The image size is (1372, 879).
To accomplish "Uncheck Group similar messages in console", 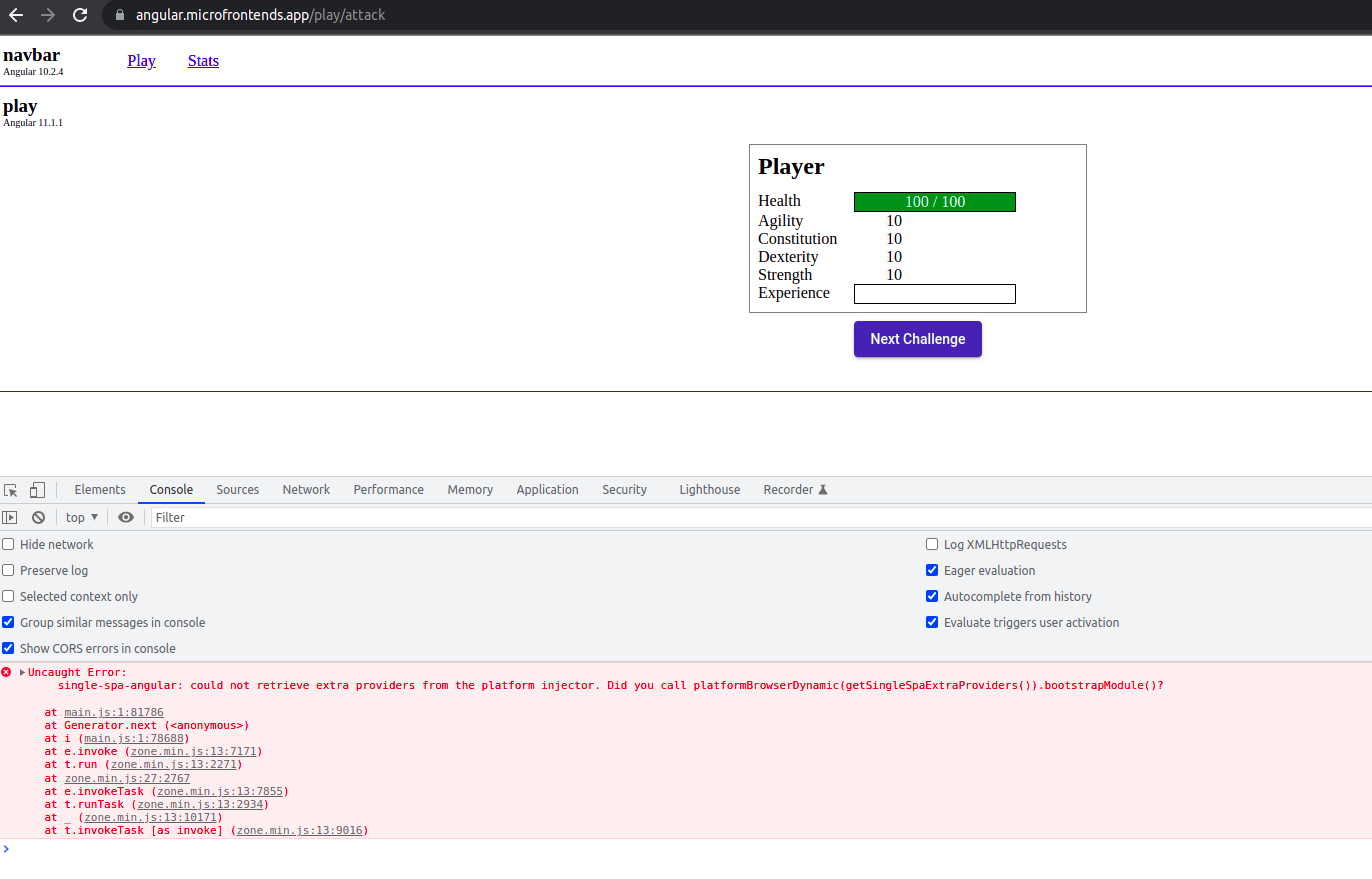I will [x=8, y=621].
